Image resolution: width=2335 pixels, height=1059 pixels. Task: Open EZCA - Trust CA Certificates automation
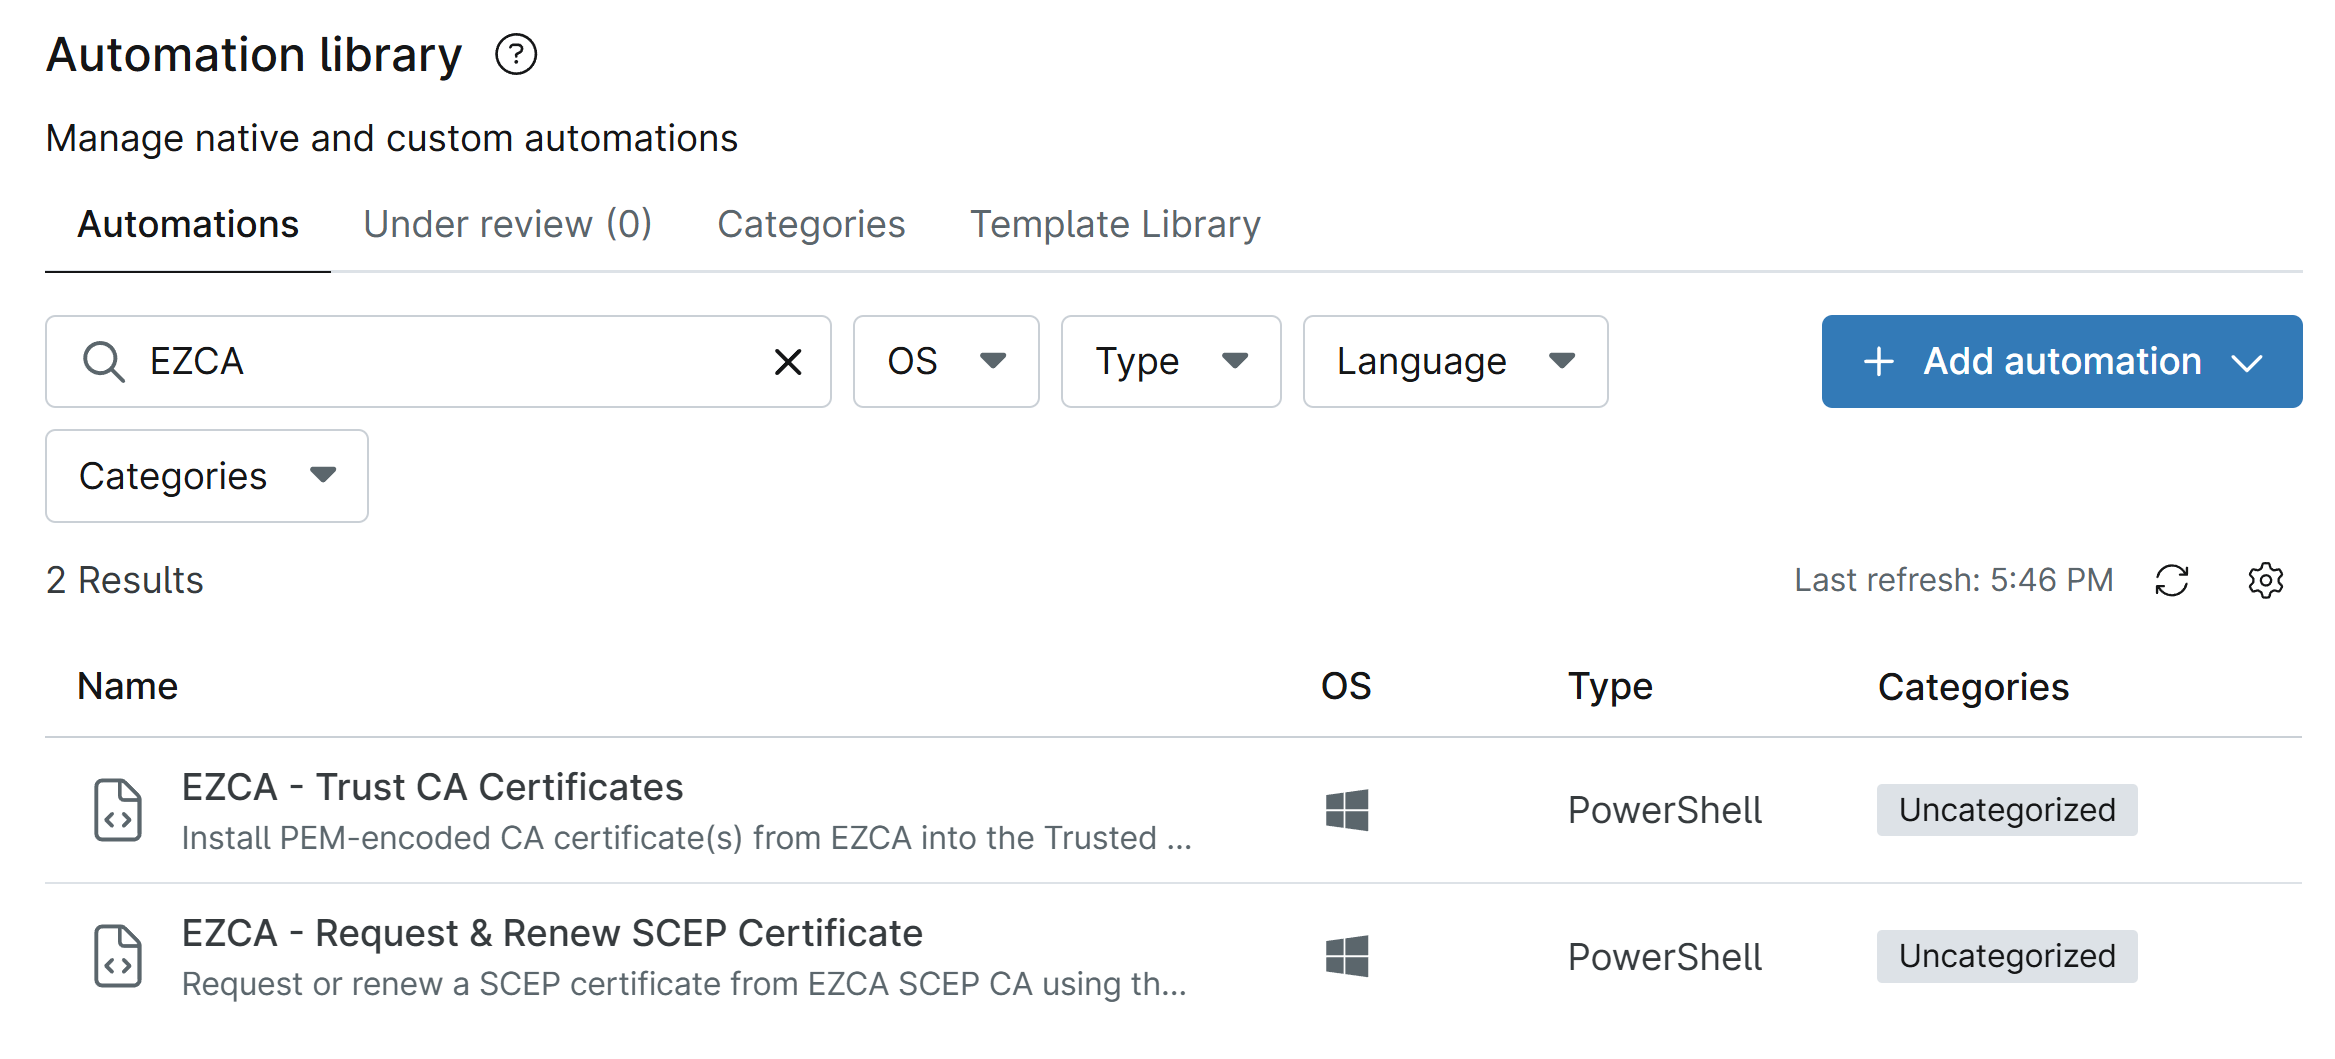point(432,787)
